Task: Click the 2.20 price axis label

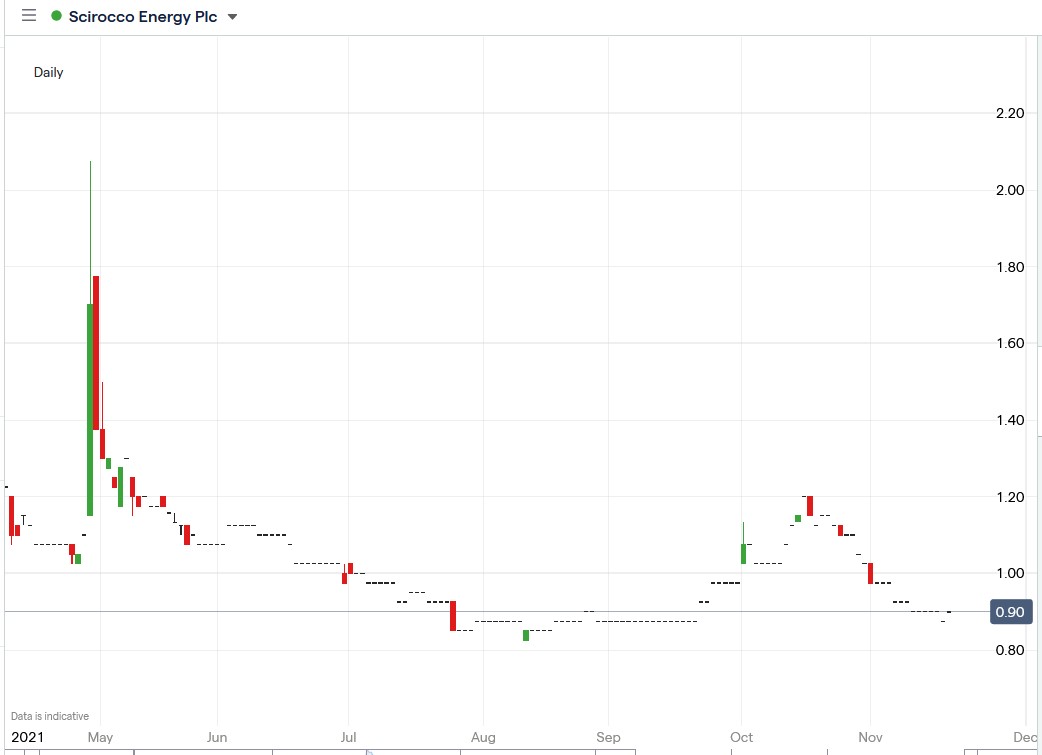Action: [1007, 113]
